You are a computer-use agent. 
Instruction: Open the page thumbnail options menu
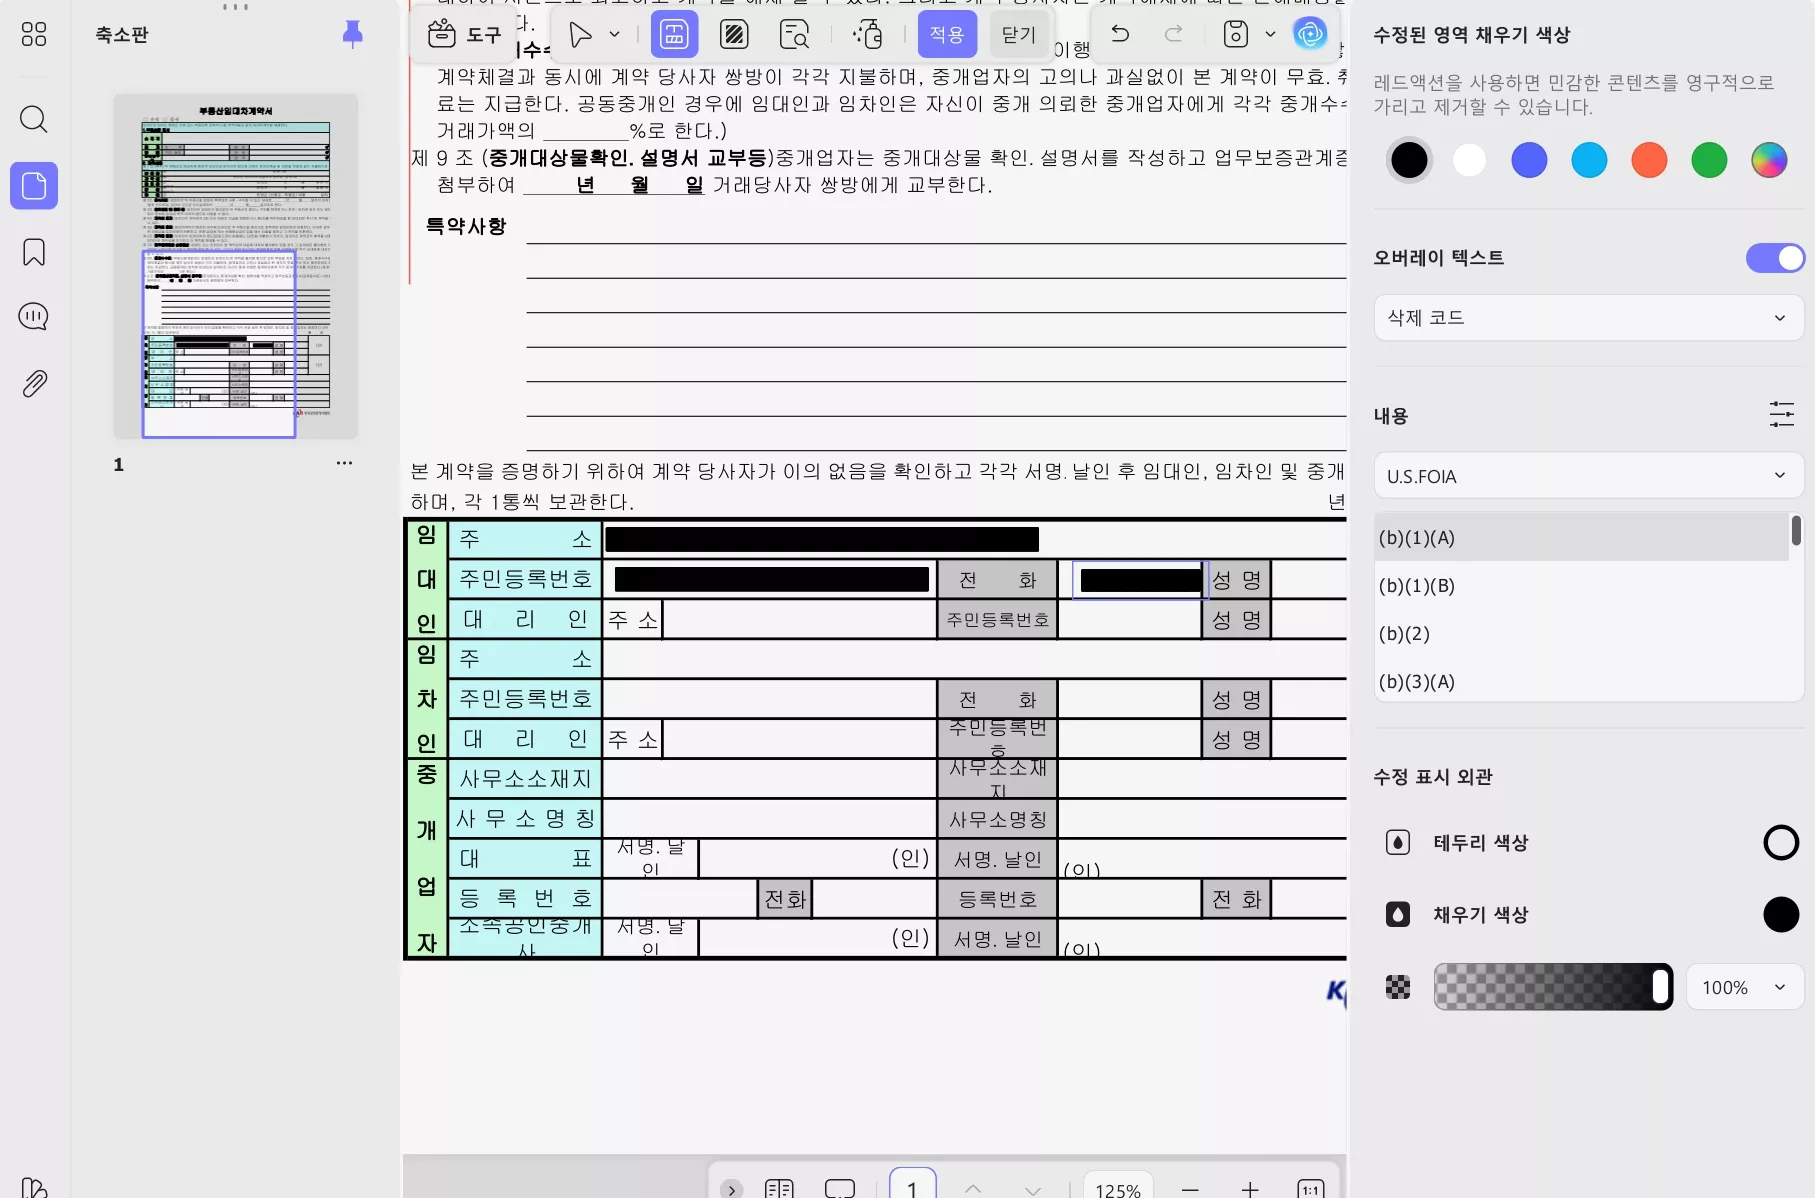pyautogui.click(x=344, y=463)
